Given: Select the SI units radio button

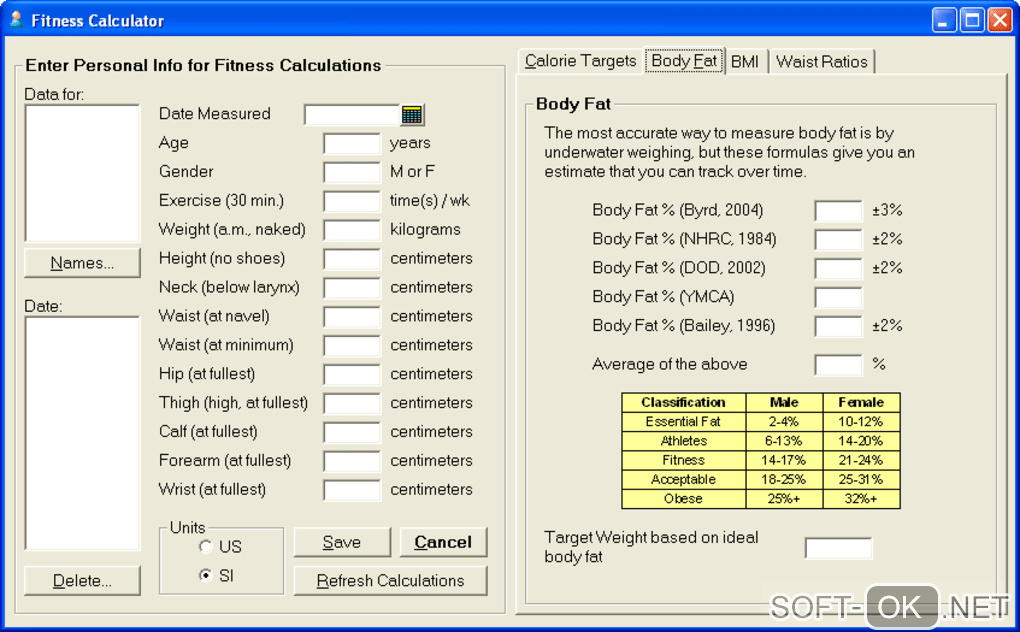Looking at the screenshot, I should click(x=206, y=575).
